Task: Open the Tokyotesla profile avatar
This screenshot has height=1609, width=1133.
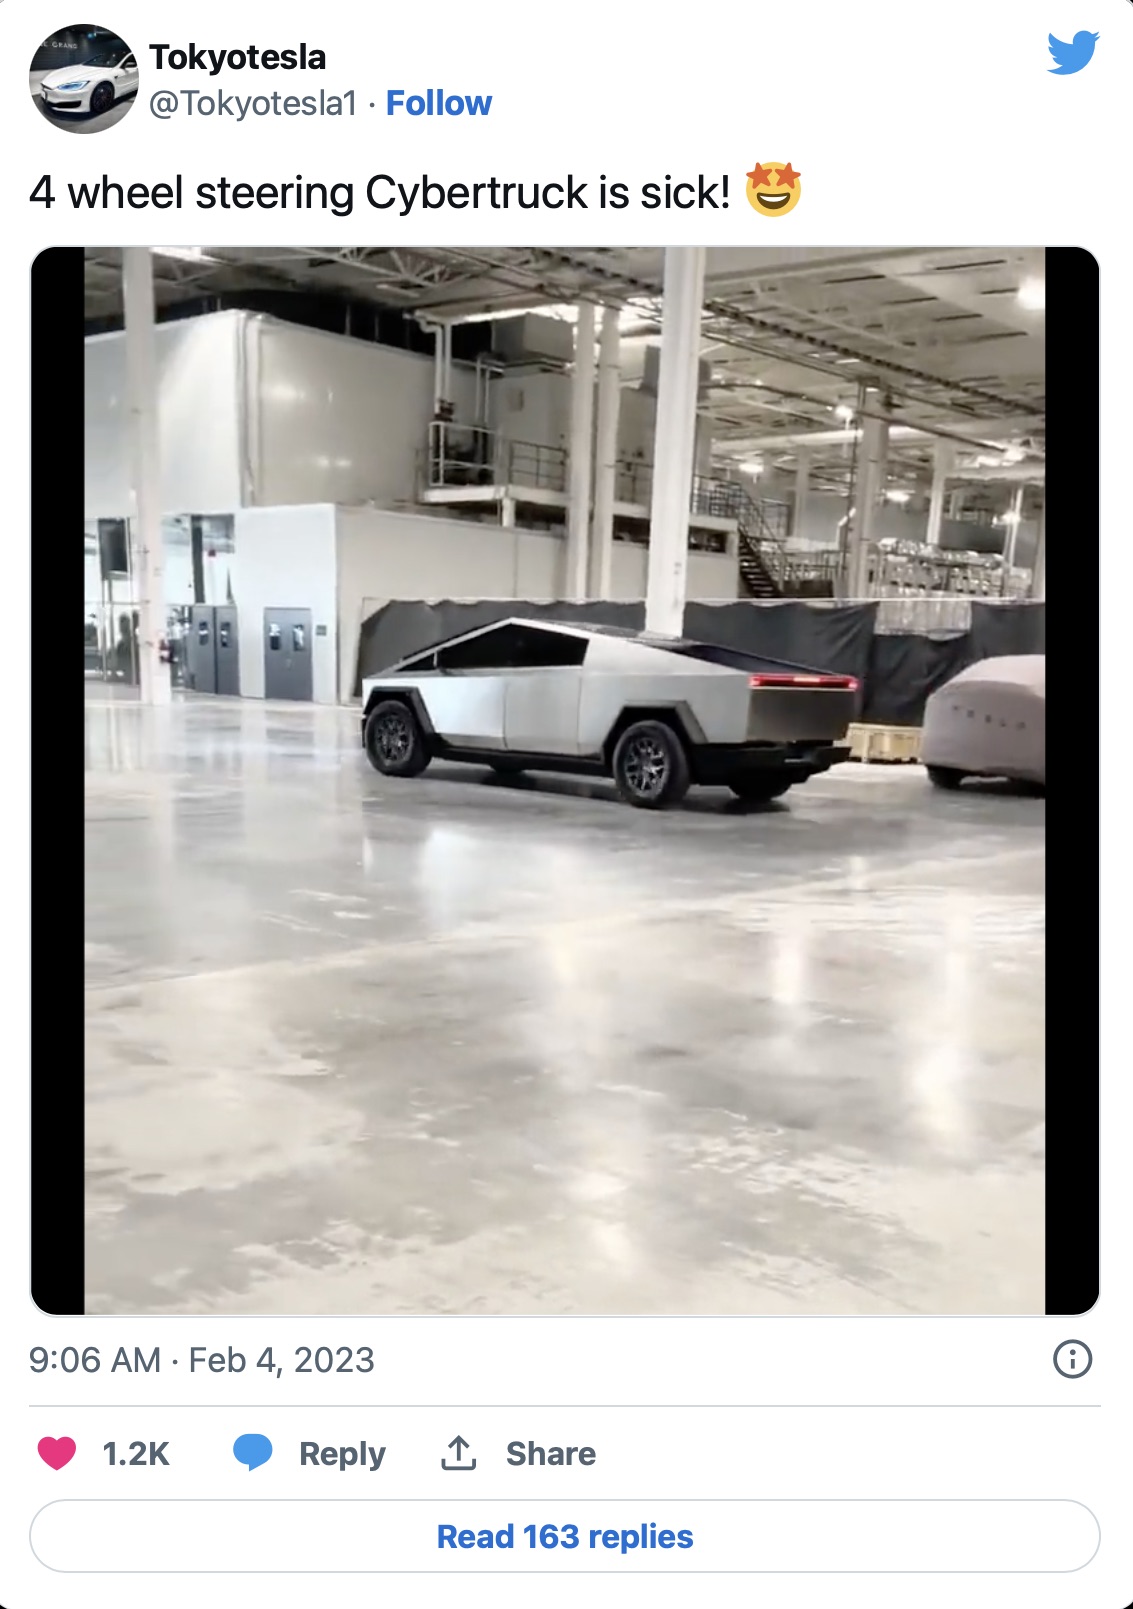Action: click(84, 79)
